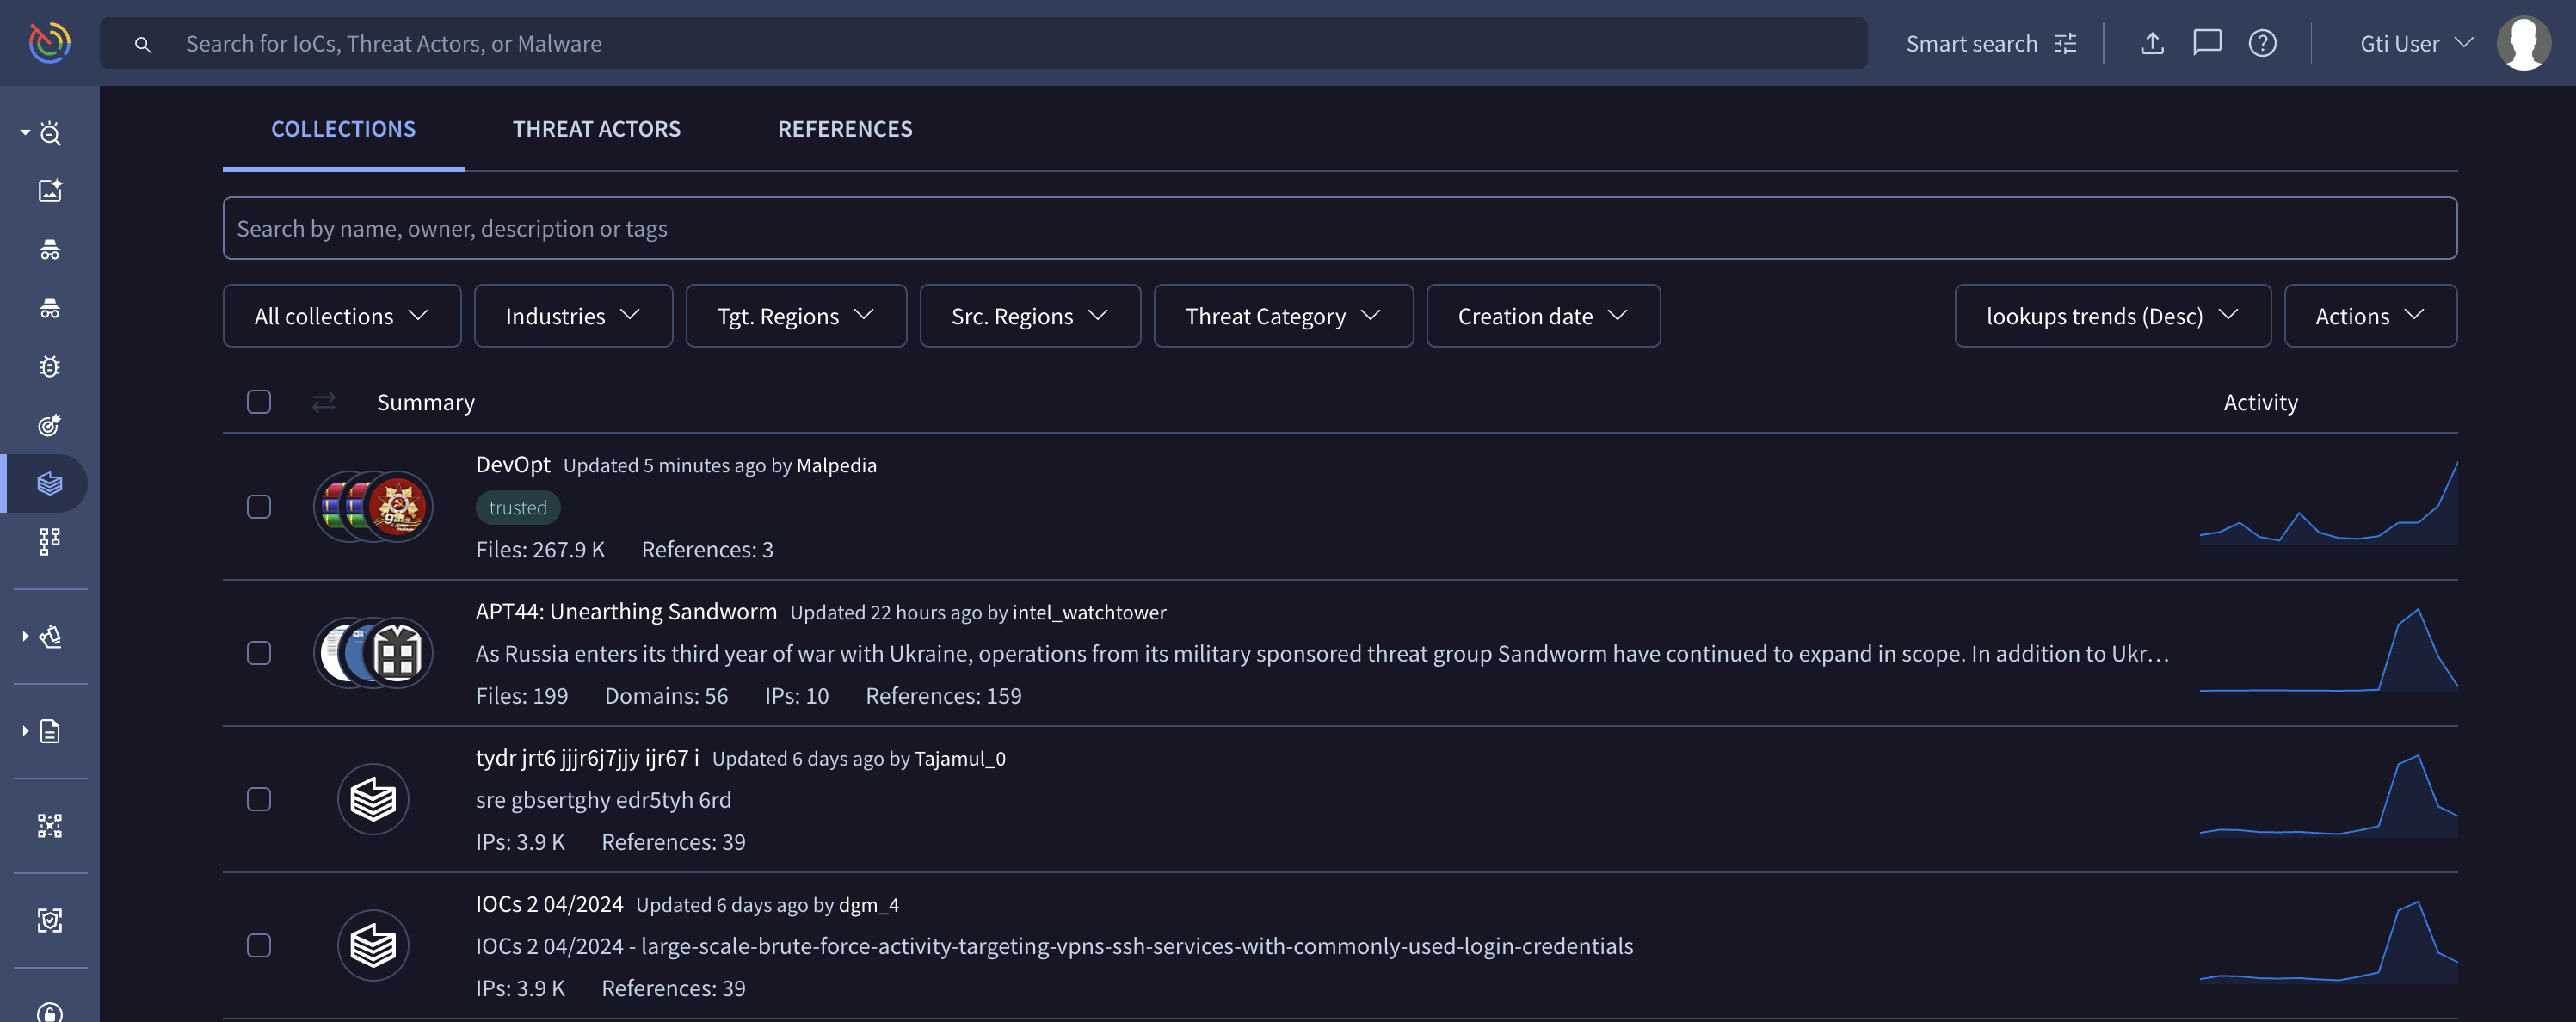Click the user avatar picture
The width and height of the screenshot is (2576, 1022).
(2523, 43)
